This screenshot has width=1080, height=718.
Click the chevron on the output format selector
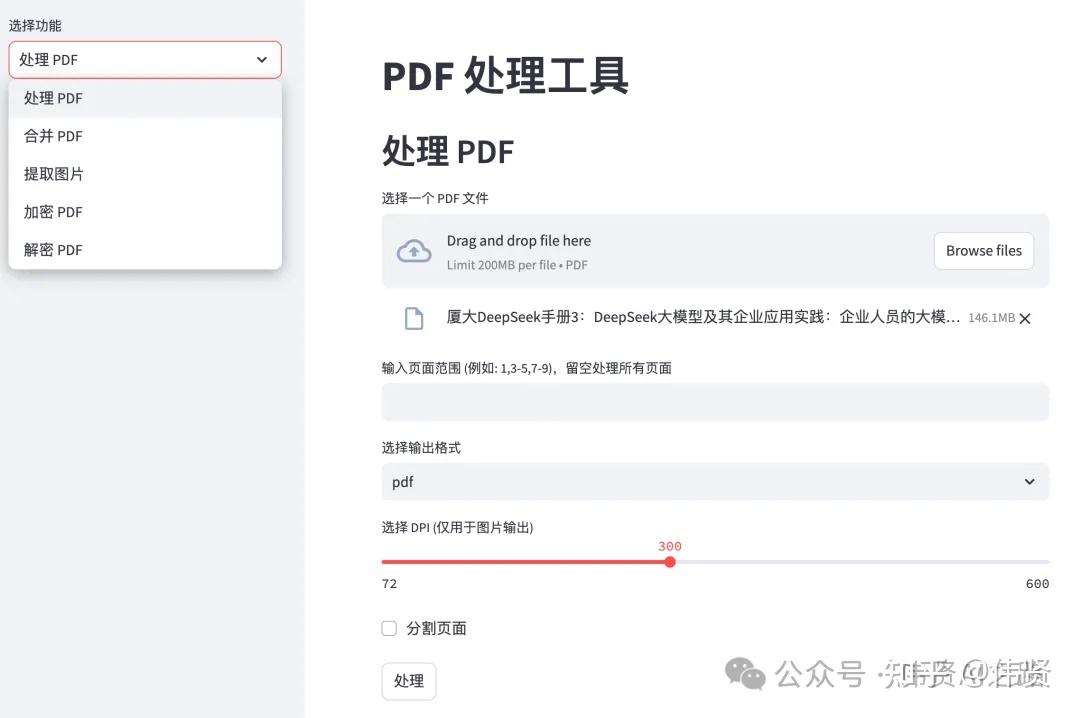(1029, 482)
